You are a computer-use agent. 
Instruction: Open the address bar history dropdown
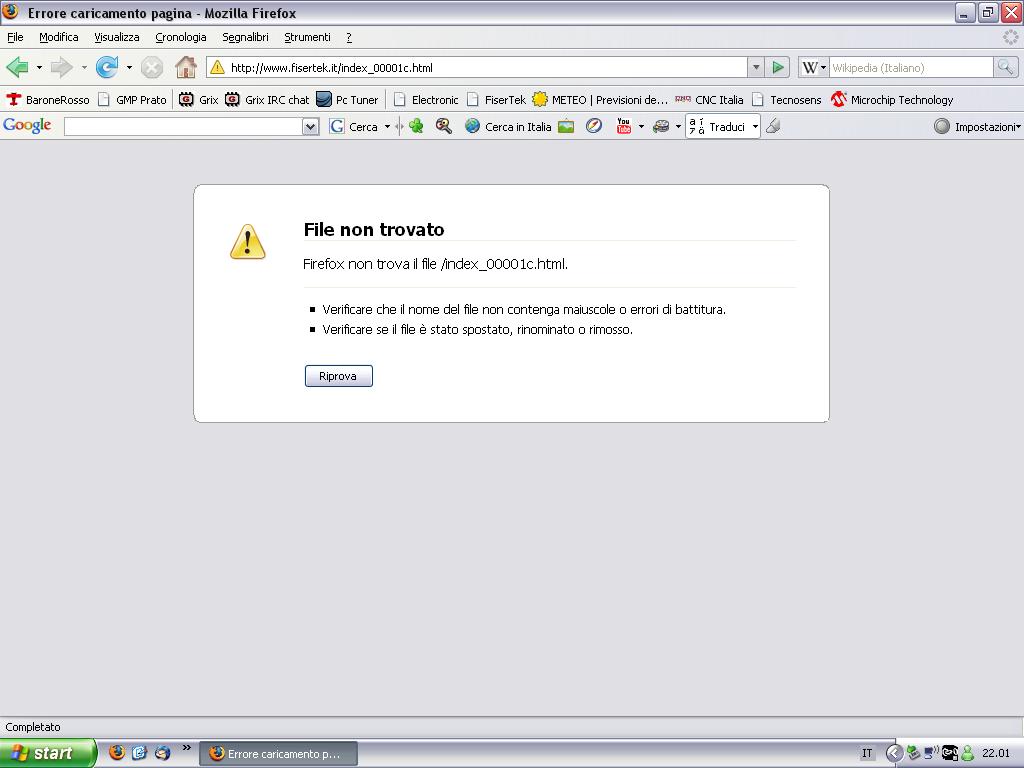[x=755, y=67]
